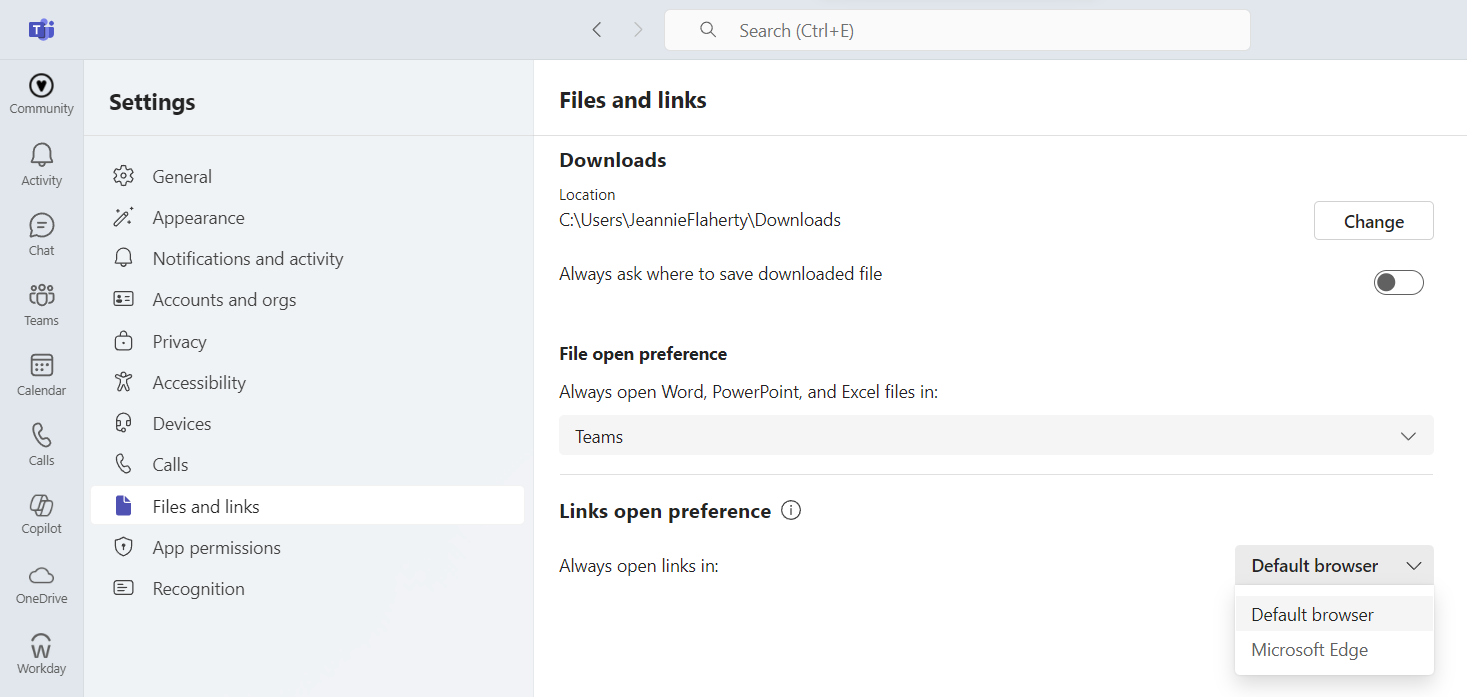The height and width of the screenshot is (697, 1467).
Task: Click the Change download location button
Action: click(x=1372, y=222)
